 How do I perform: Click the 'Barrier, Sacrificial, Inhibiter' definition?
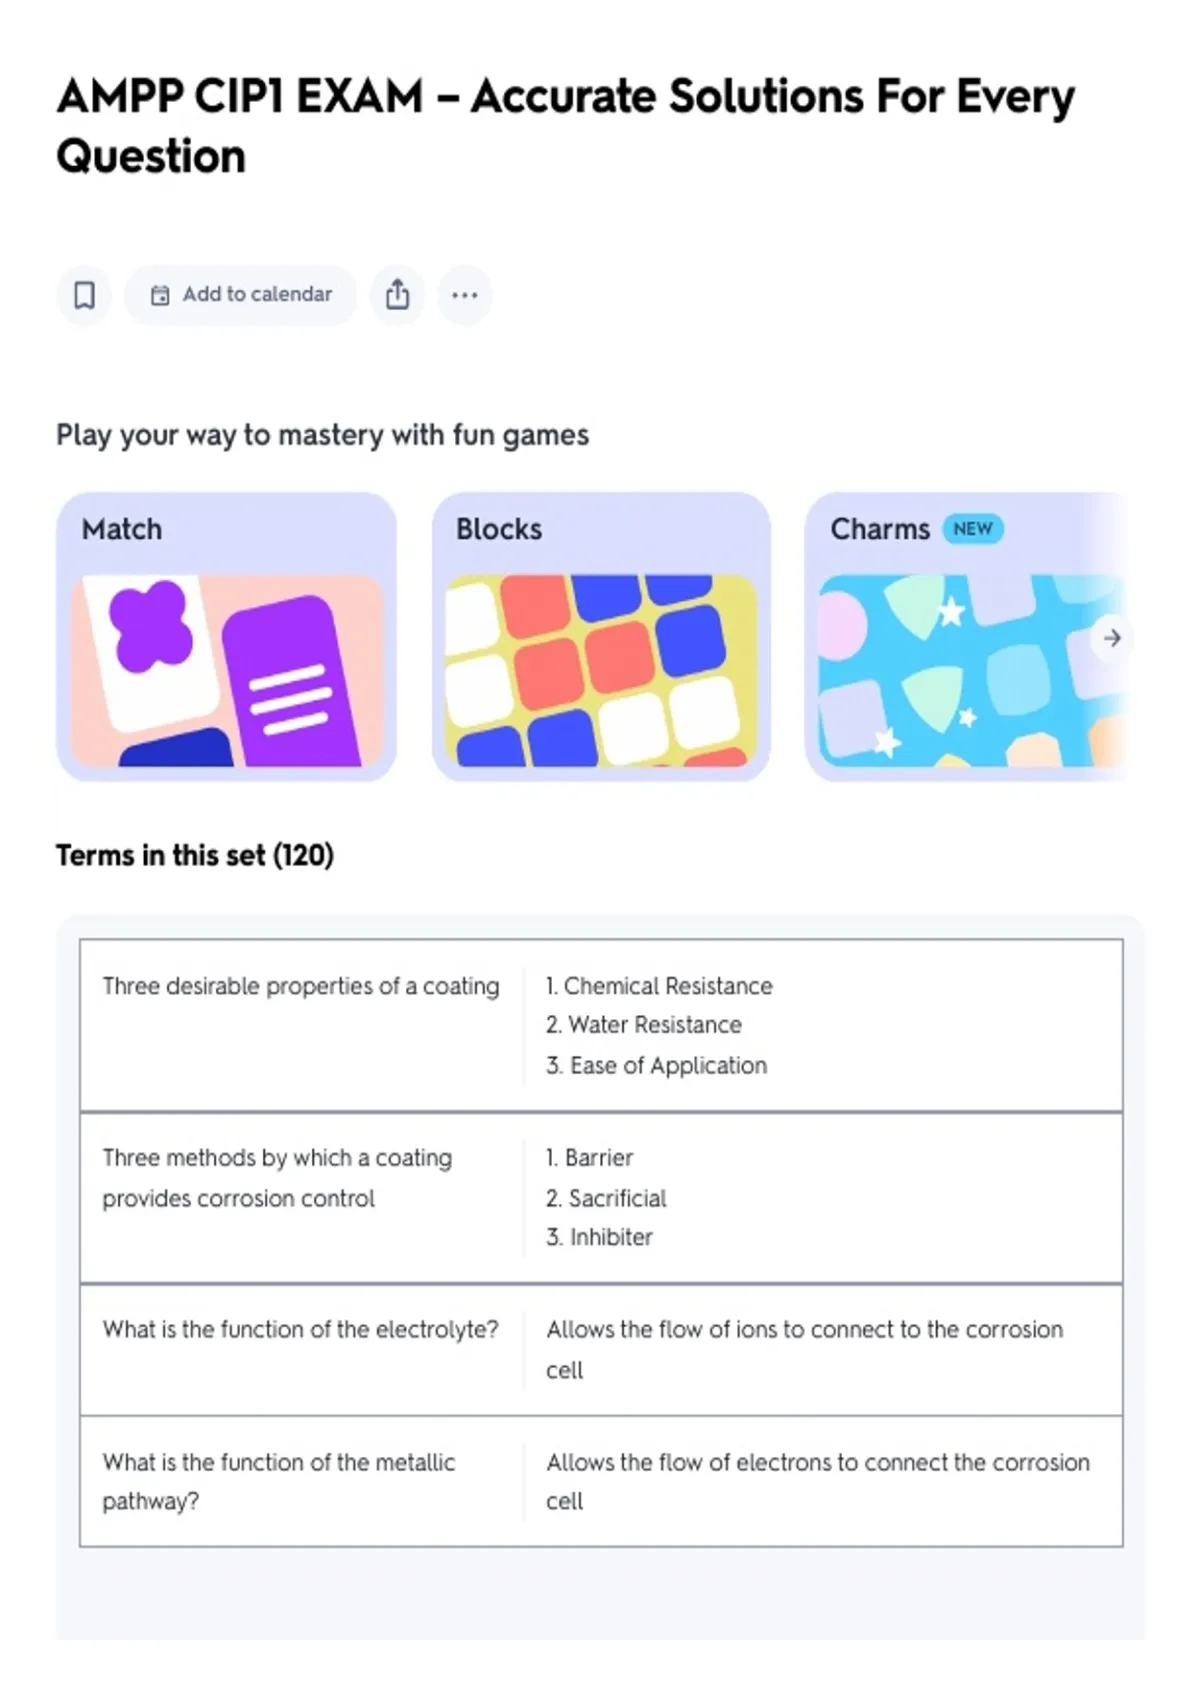tap(606, 1198)
